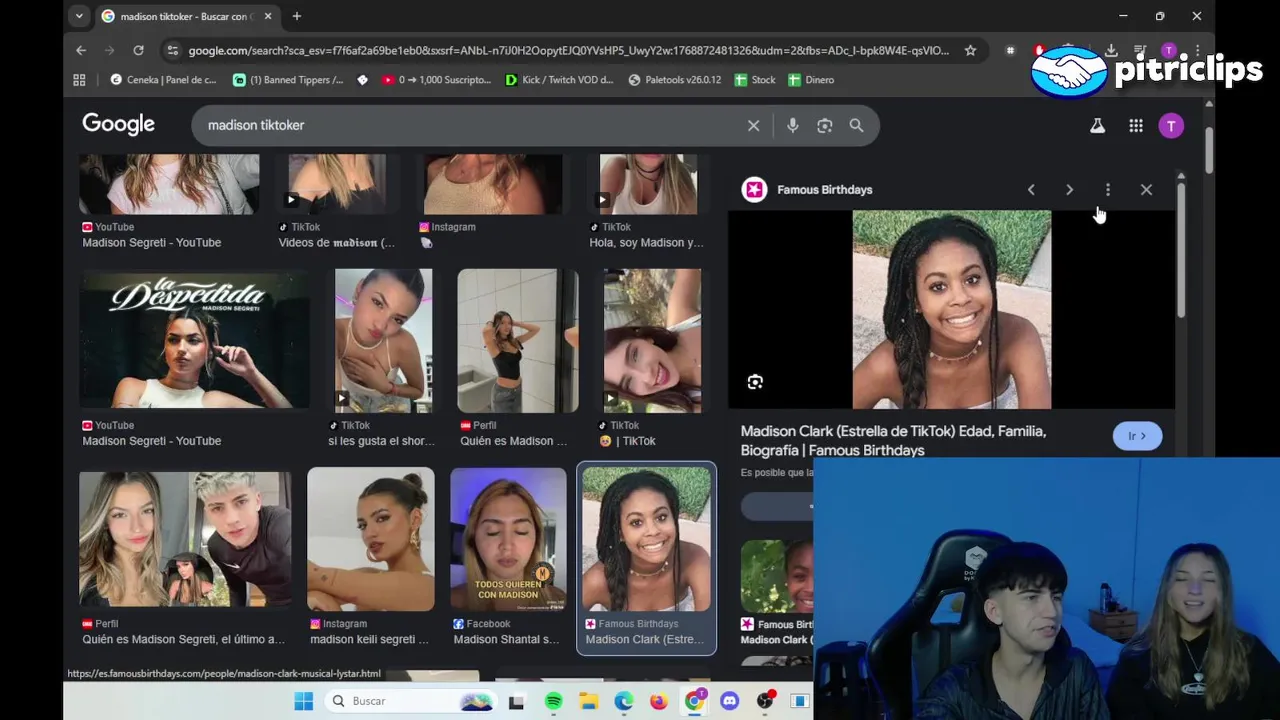Image resolution: width=1280 pixels, height=720 pixels.
Task: Open the 0 → 1,000 Suscripto bookmark
Action: (x=437, y=80)
